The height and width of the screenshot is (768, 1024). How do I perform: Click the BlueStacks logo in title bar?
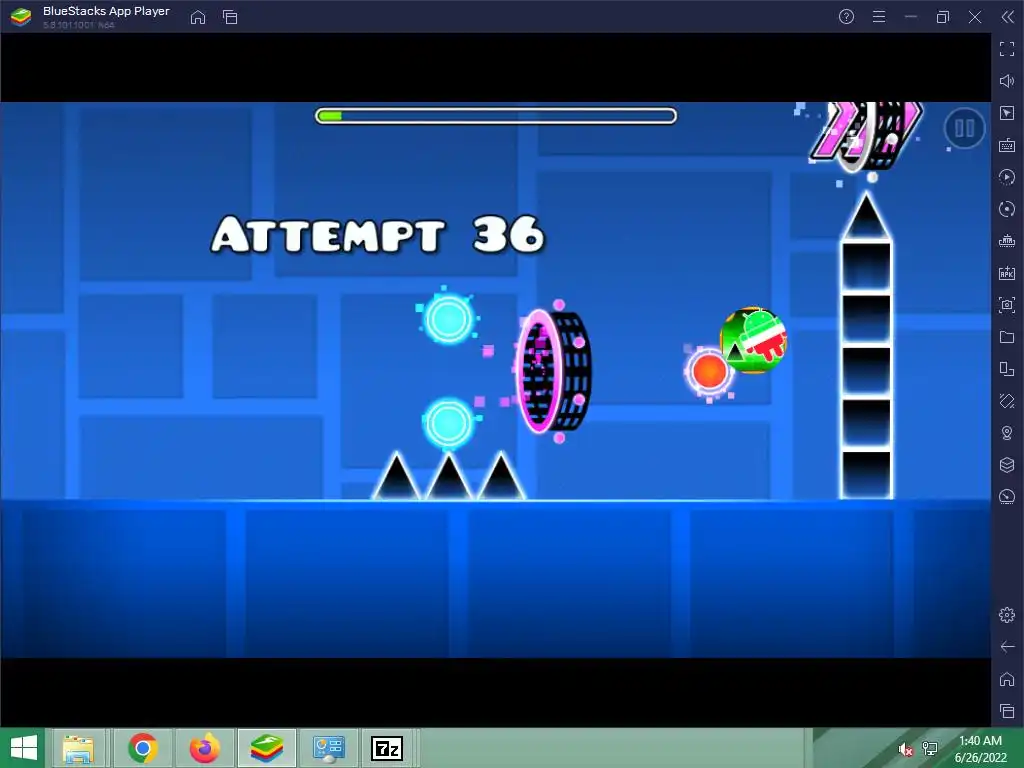(x=21, y=17)
